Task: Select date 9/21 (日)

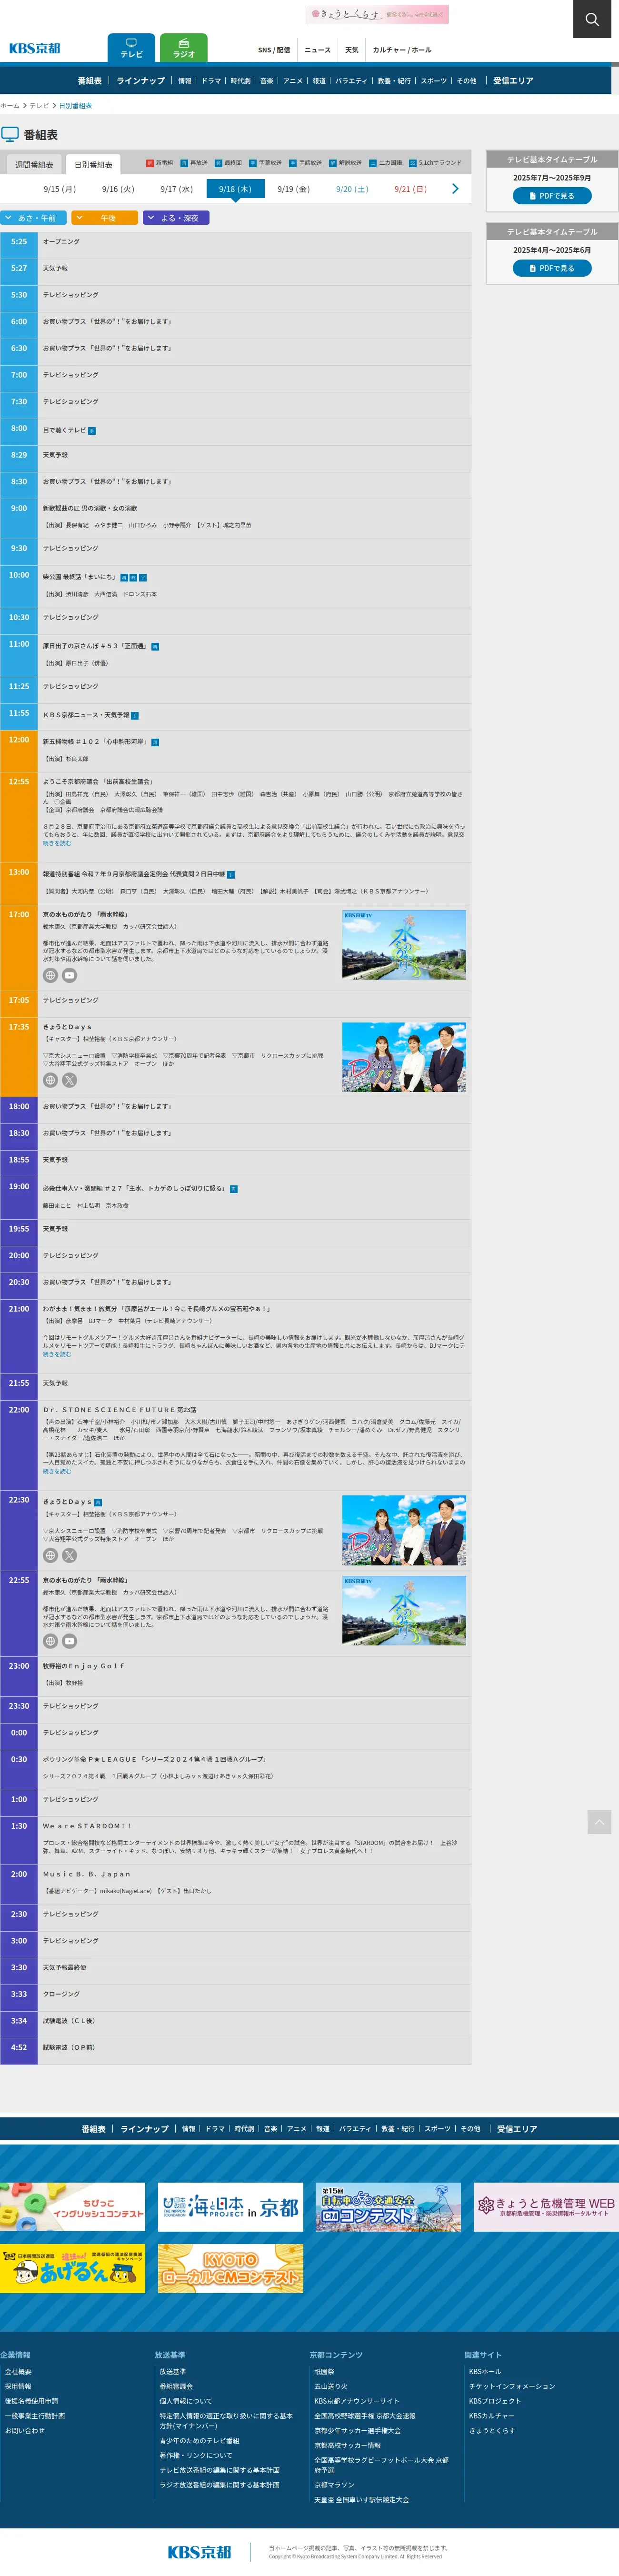Action: coord(410,189)
